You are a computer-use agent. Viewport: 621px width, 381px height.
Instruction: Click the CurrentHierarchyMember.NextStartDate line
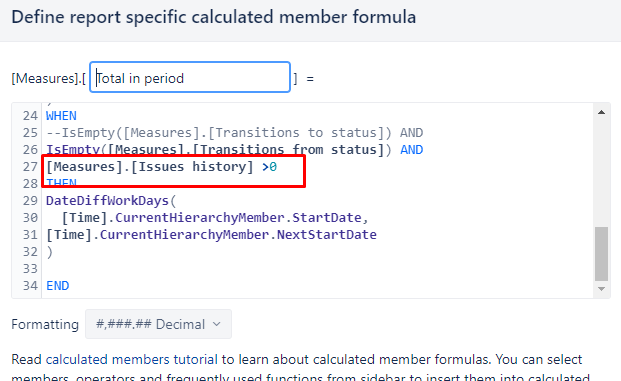pos(211,235)
